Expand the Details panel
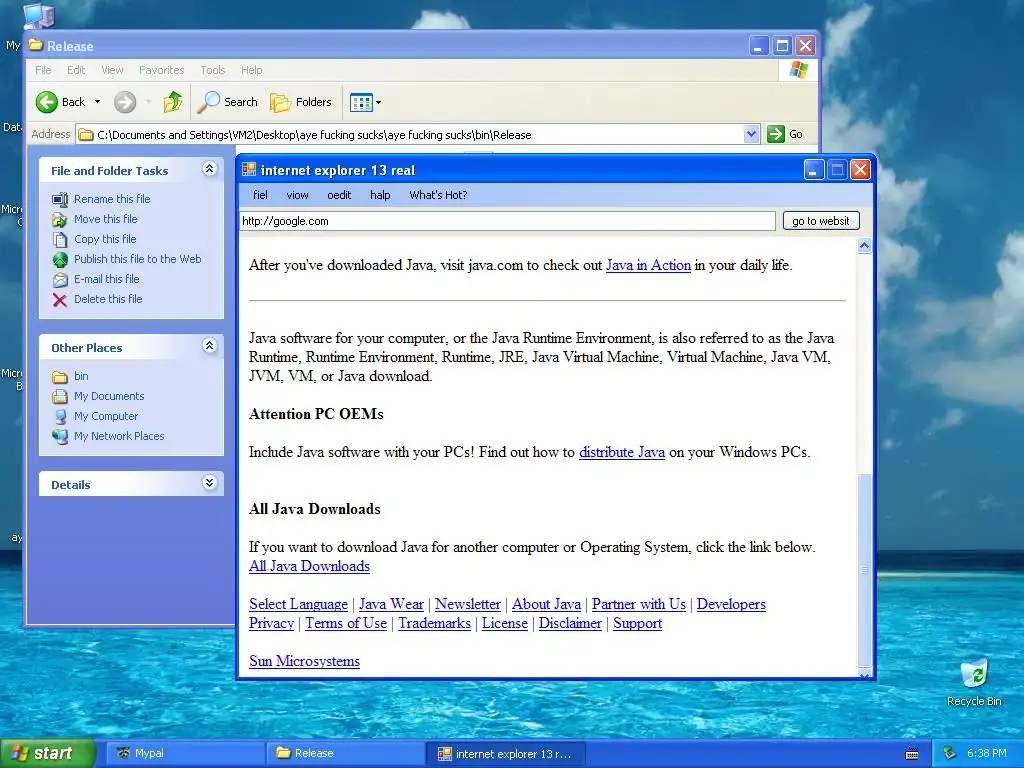The width and height of the screenshot is (1024, 768). tap(209, 483)
